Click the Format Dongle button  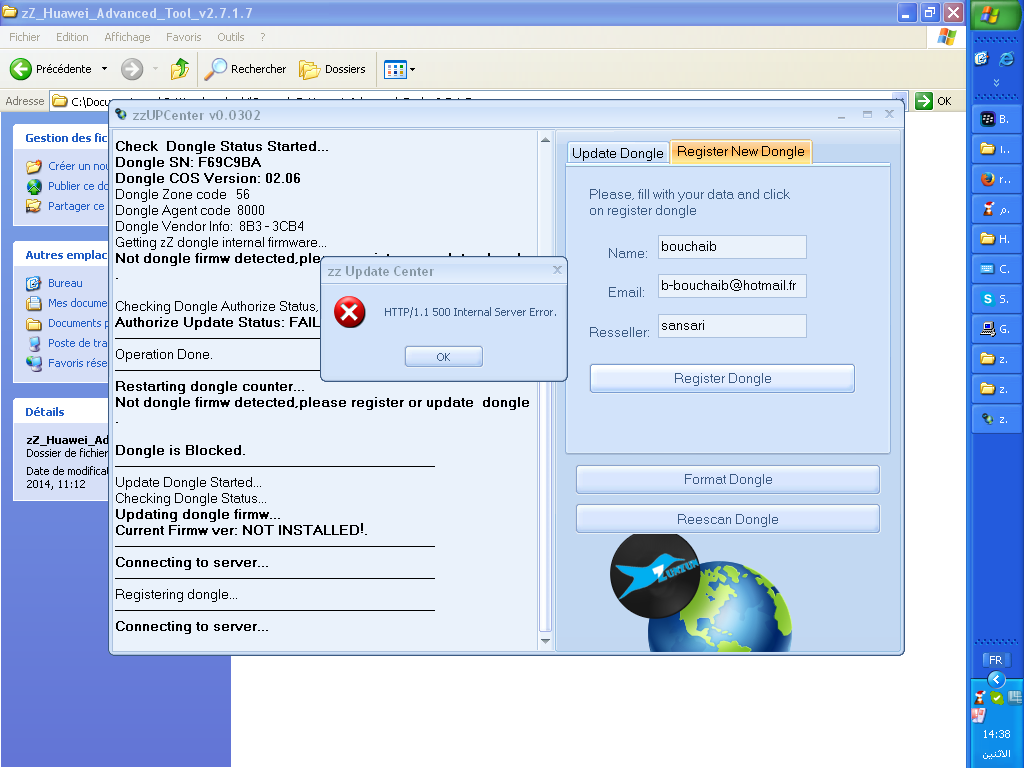[x=728, y=479]
